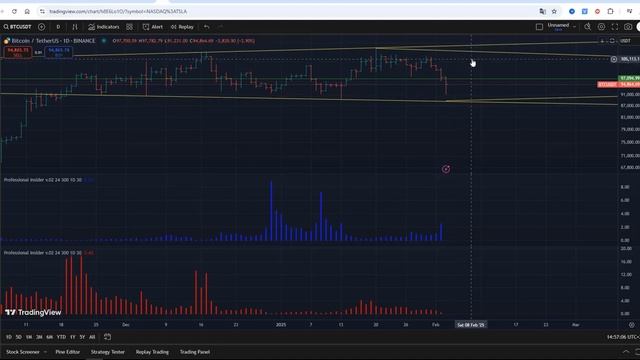Select the 1M date range
The image size is (640, 360).
[29, 337]
